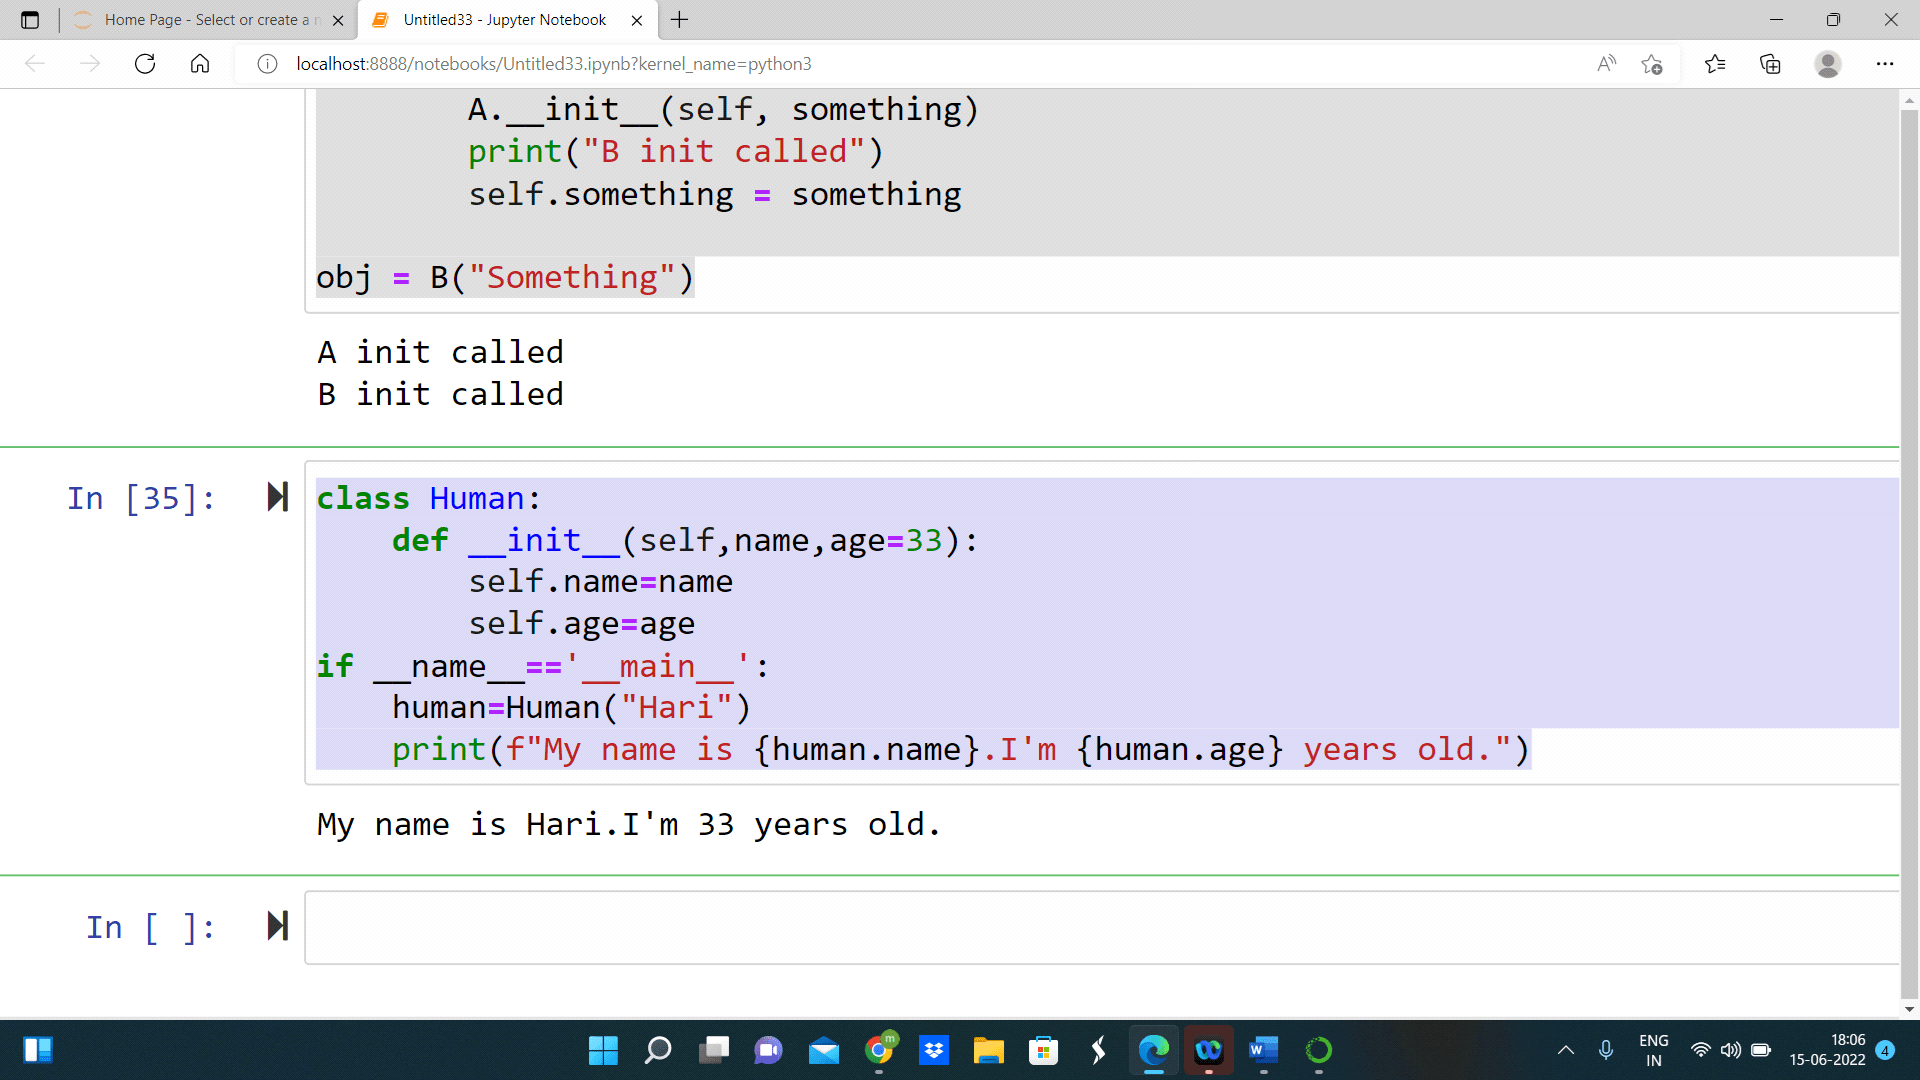Viewport: 1920px width, 1080px height.
Task: Click the Microsoft Word taskbar icon
Action: [1262, 1051]
